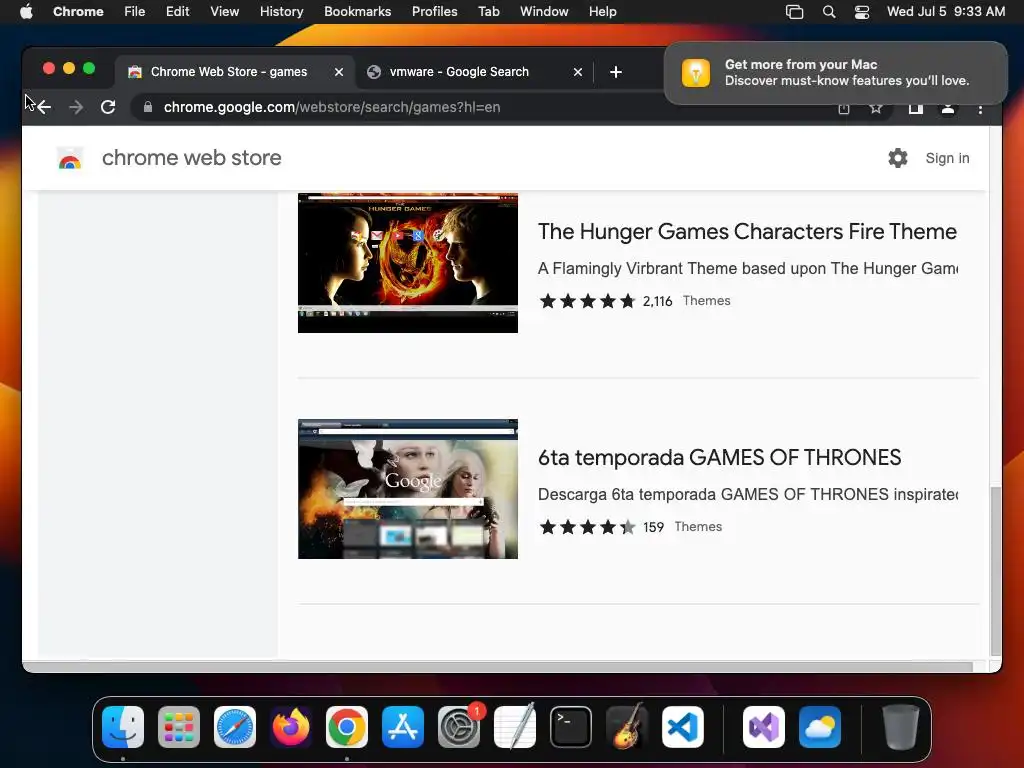Reload the Chrome Web Store page
1024x768 pixels.
tap(108, 107)
